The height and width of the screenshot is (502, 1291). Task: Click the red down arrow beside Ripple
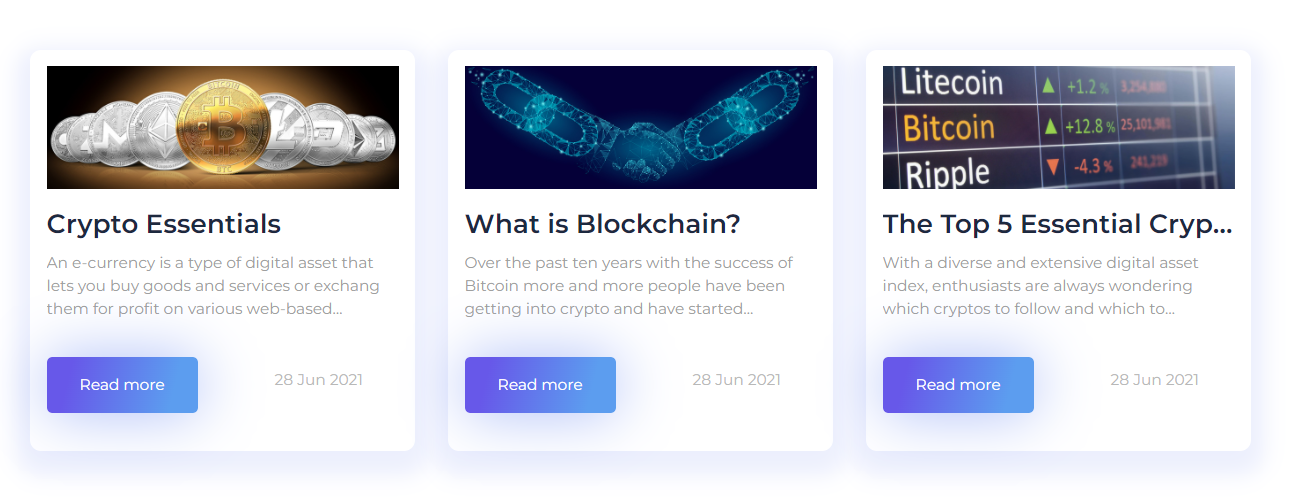pos(1051,166)
